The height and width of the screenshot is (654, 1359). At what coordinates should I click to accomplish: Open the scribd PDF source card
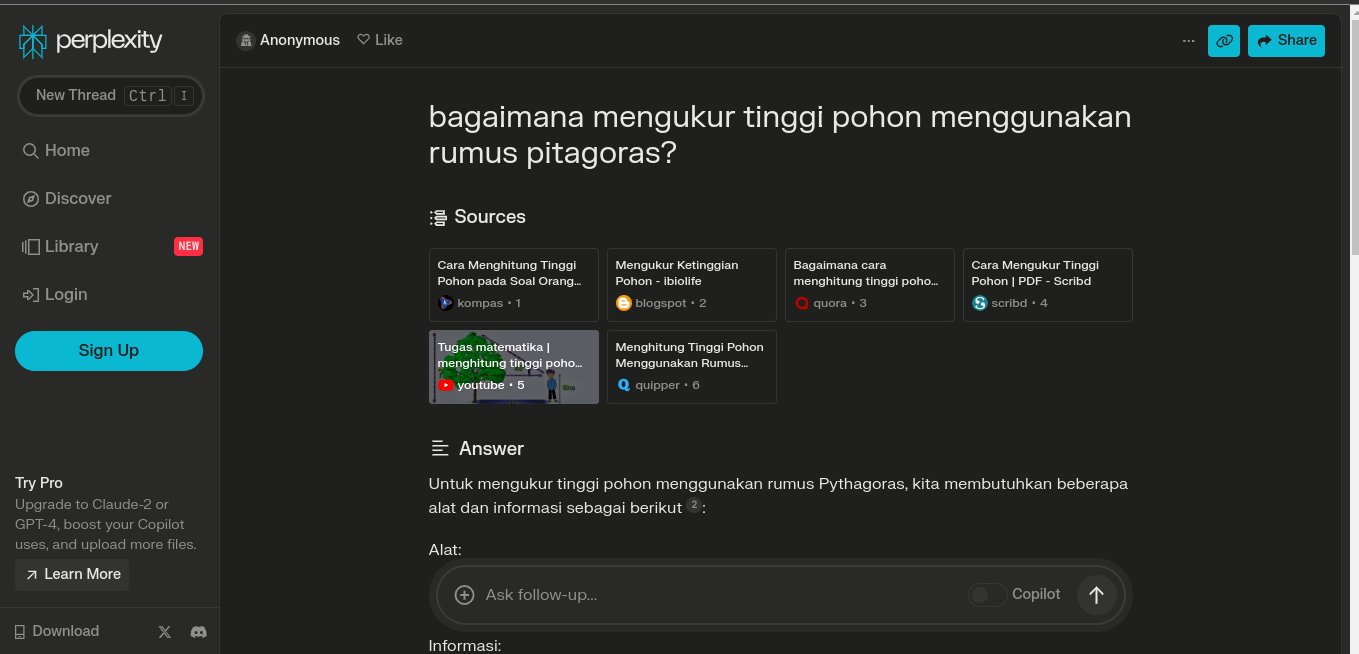(1047, 284)
